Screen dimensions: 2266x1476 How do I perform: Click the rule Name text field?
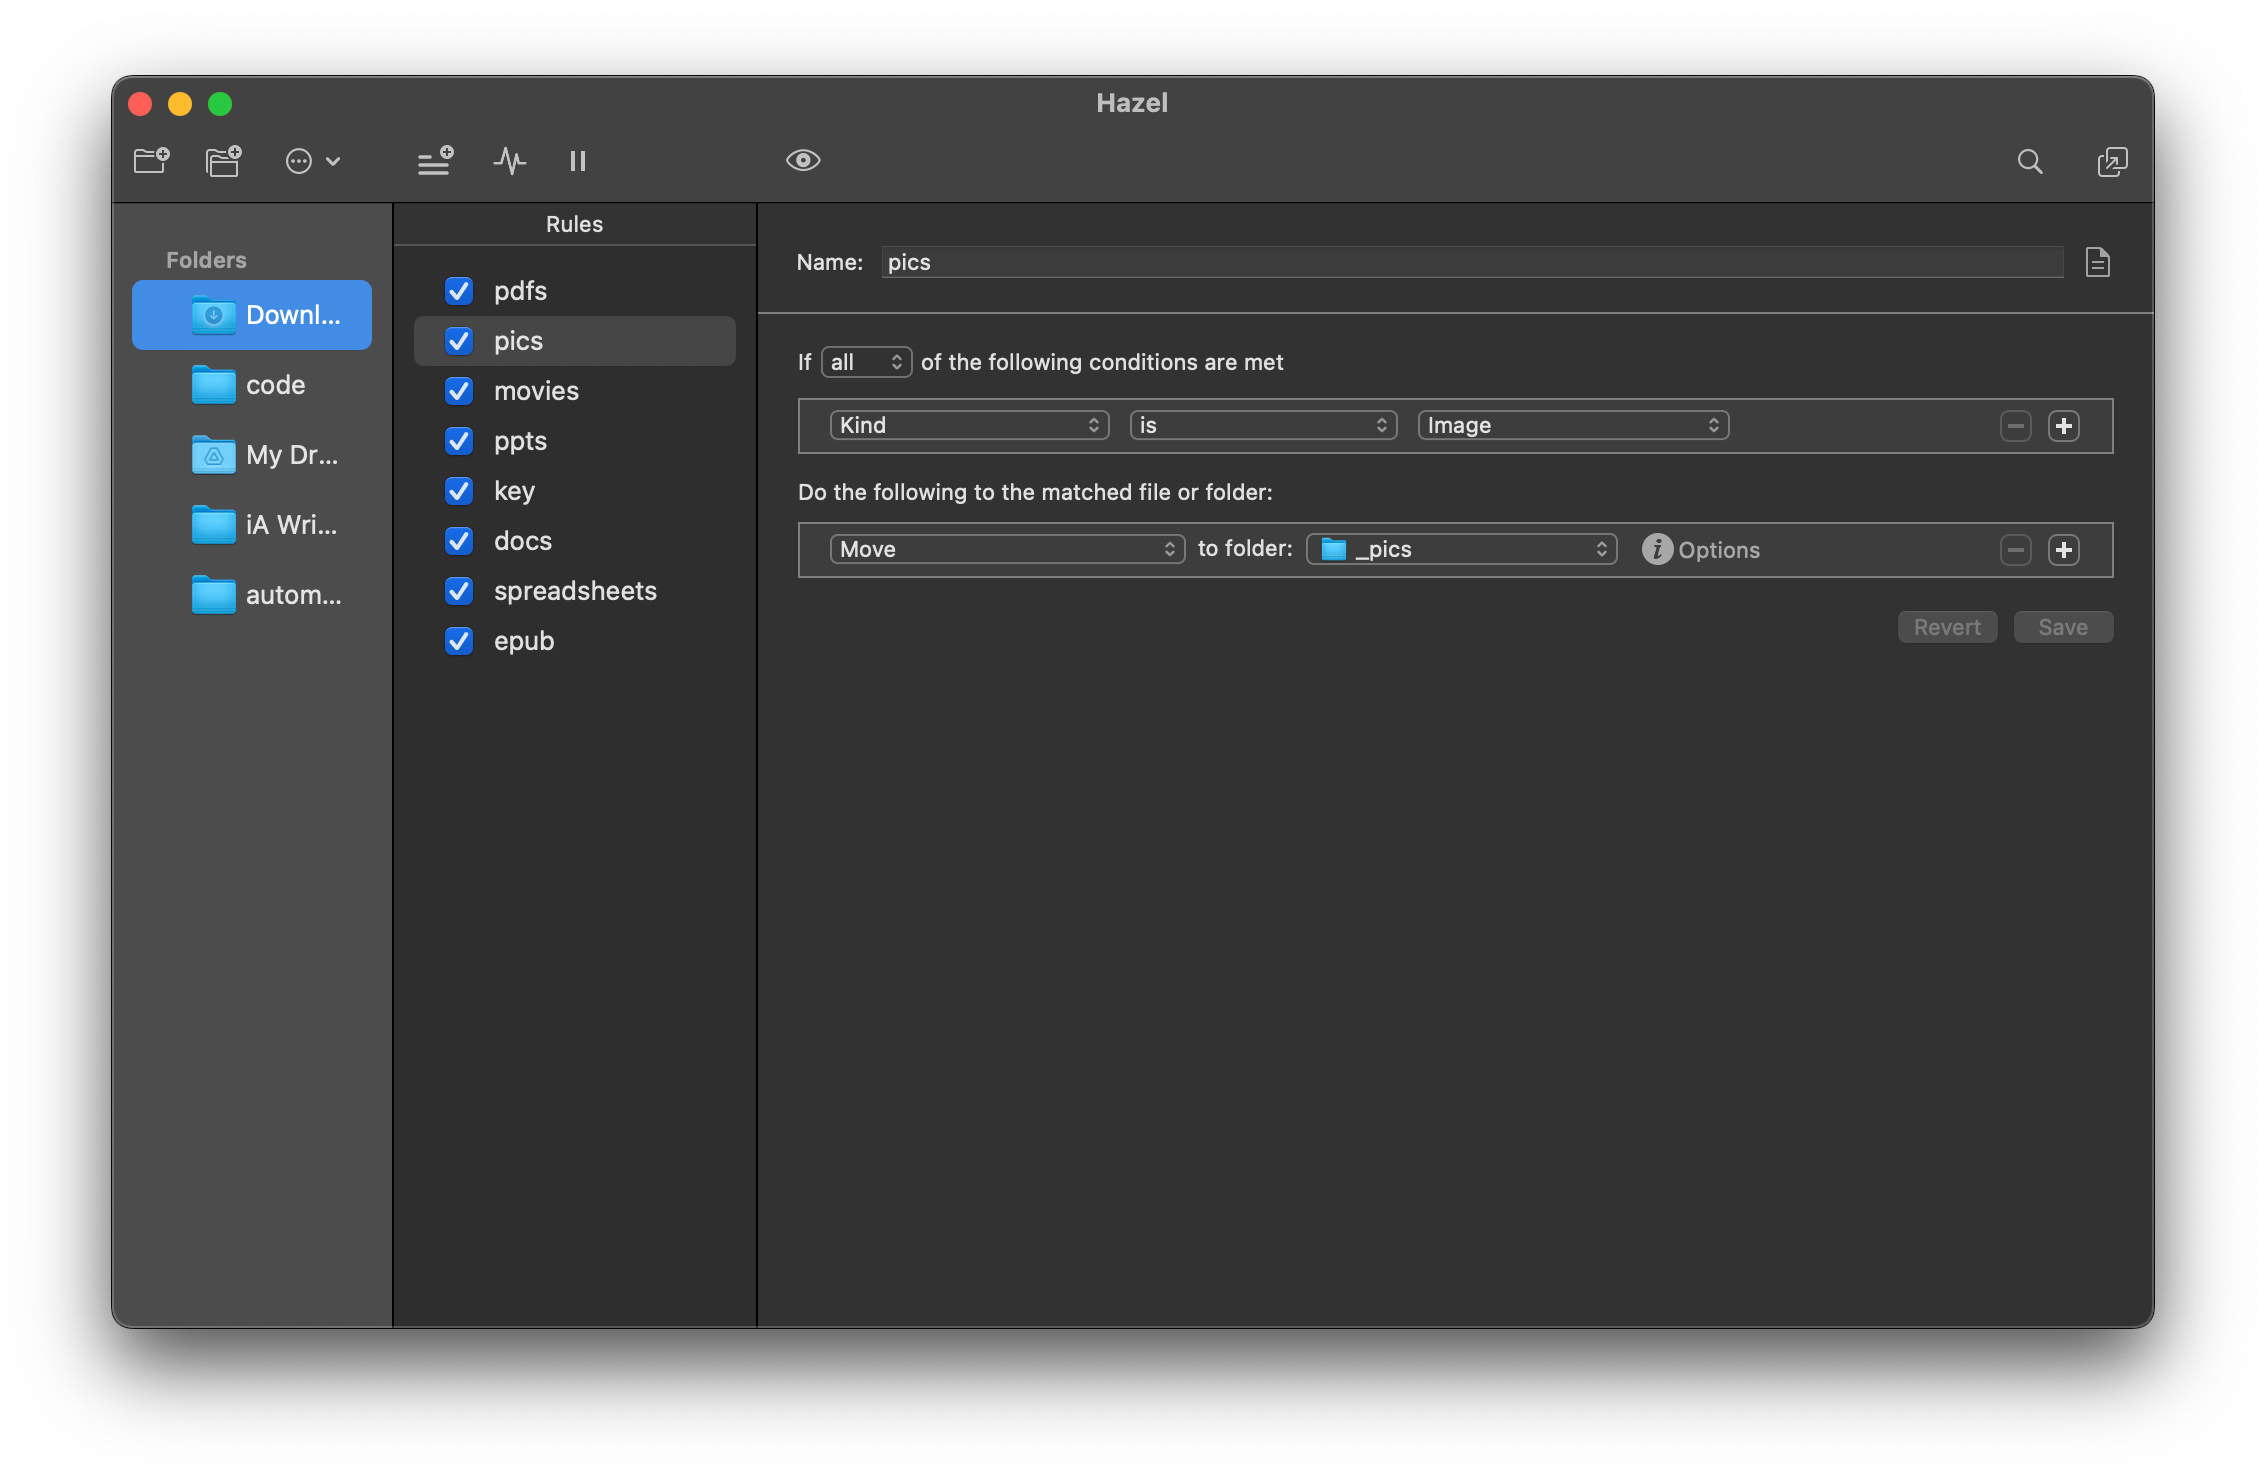coord(1470,262)
